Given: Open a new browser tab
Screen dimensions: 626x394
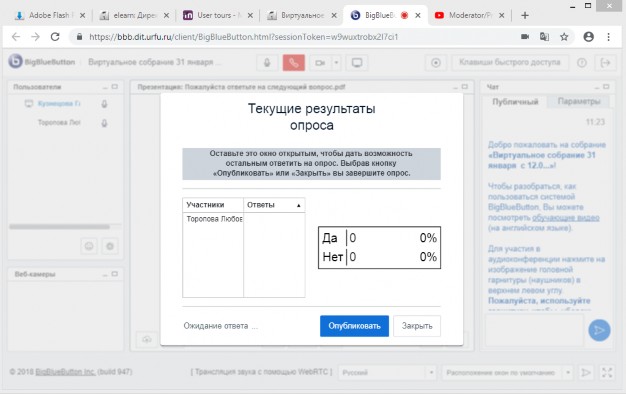Looking at the screenshot, I should (525, 15).
